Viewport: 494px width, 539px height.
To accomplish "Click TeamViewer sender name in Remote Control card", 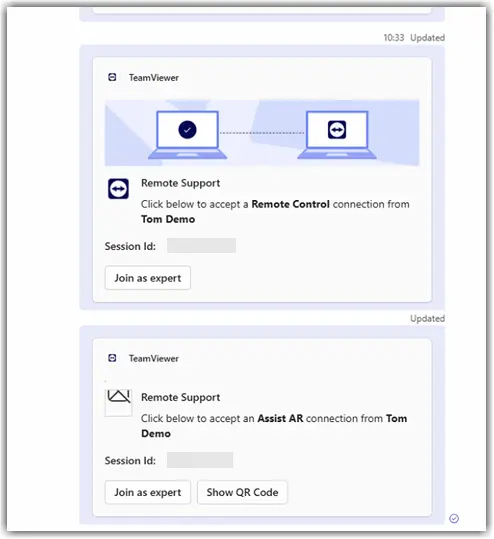I will (154, 78).
